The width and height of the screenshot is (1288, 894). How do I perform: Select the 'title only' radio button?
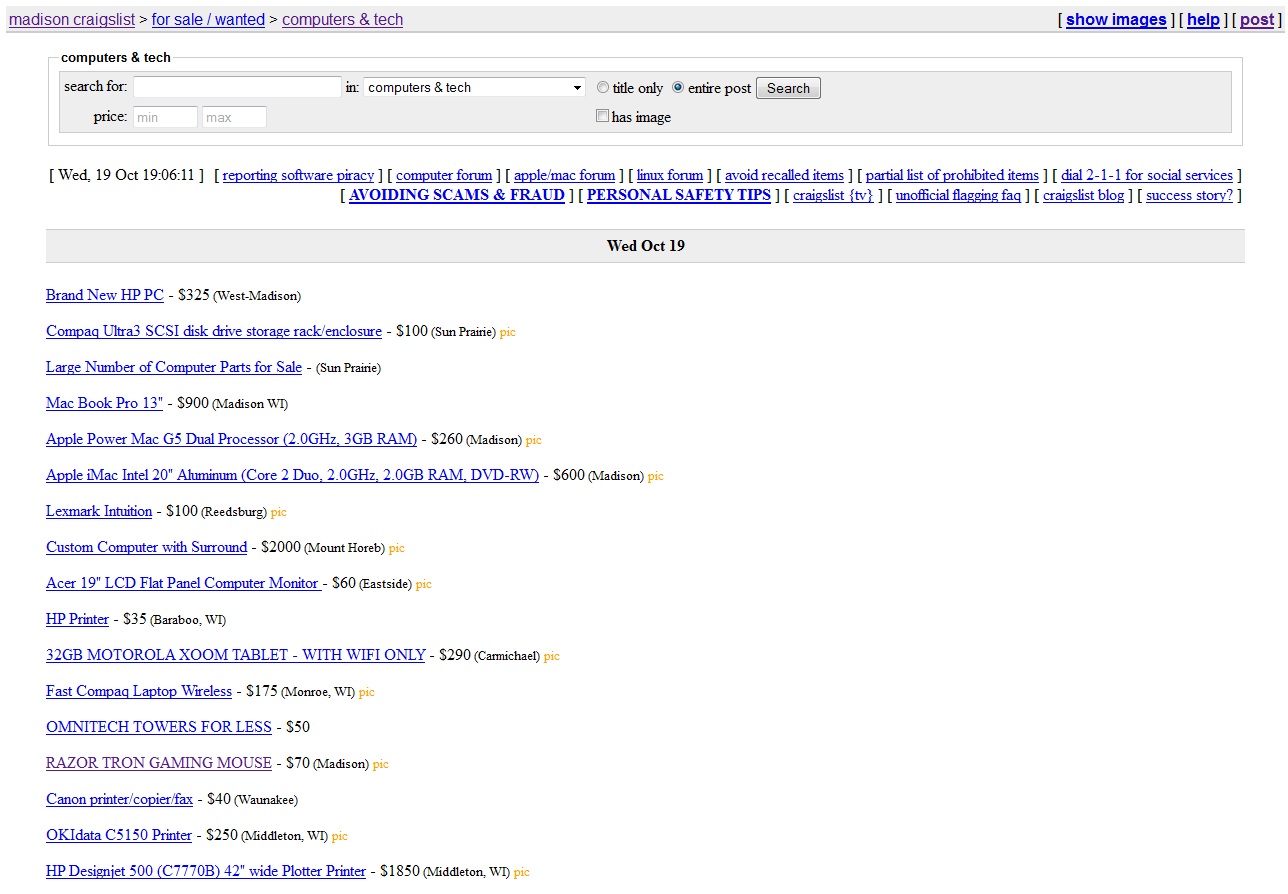click(x=603, y=88)
